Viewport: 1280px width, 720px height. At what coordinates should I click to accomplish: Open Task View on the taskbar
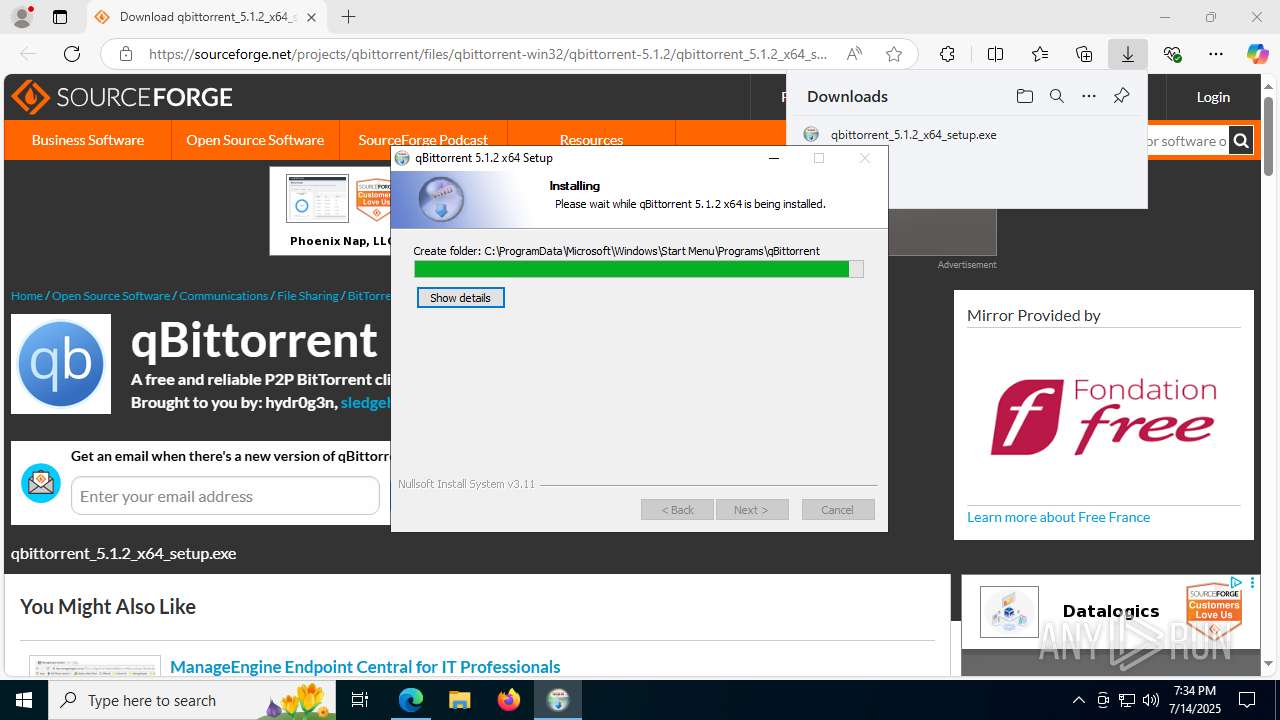[x=360, y=700]
